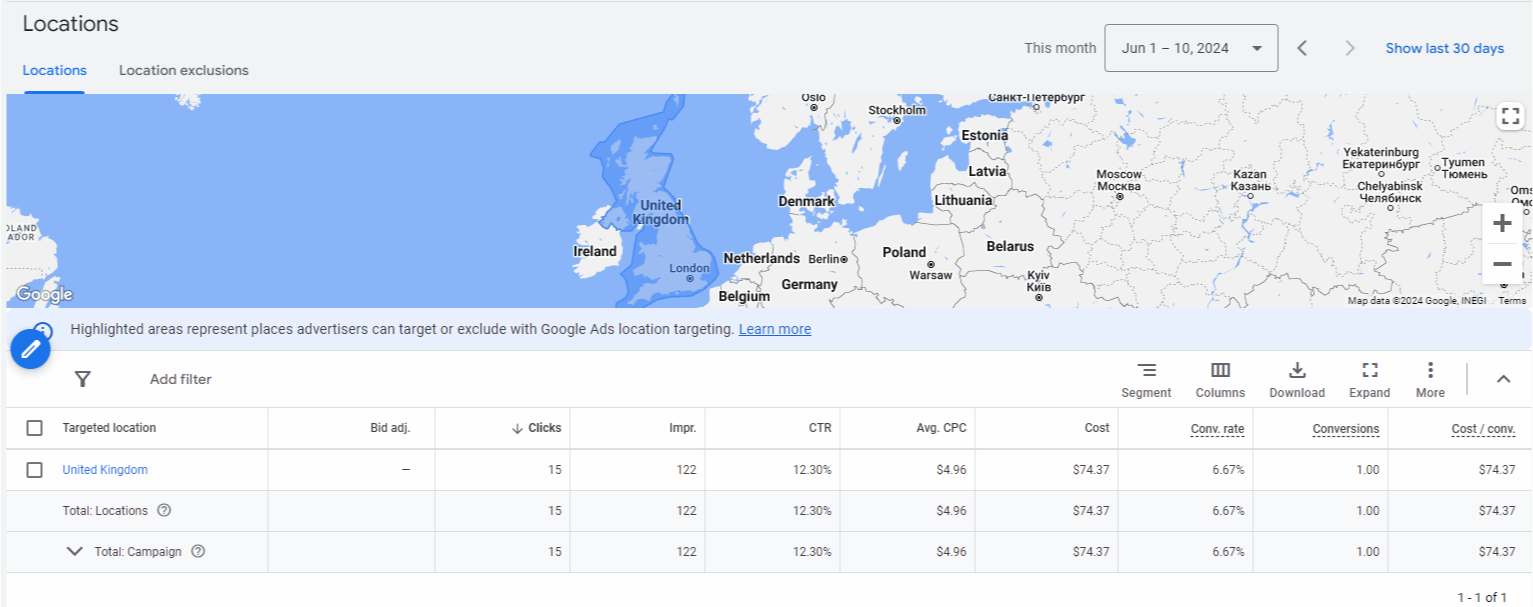Sort by Avg. CPC column
The width and height of the screenshot is (1533, 607).
[x=943, y=428]
